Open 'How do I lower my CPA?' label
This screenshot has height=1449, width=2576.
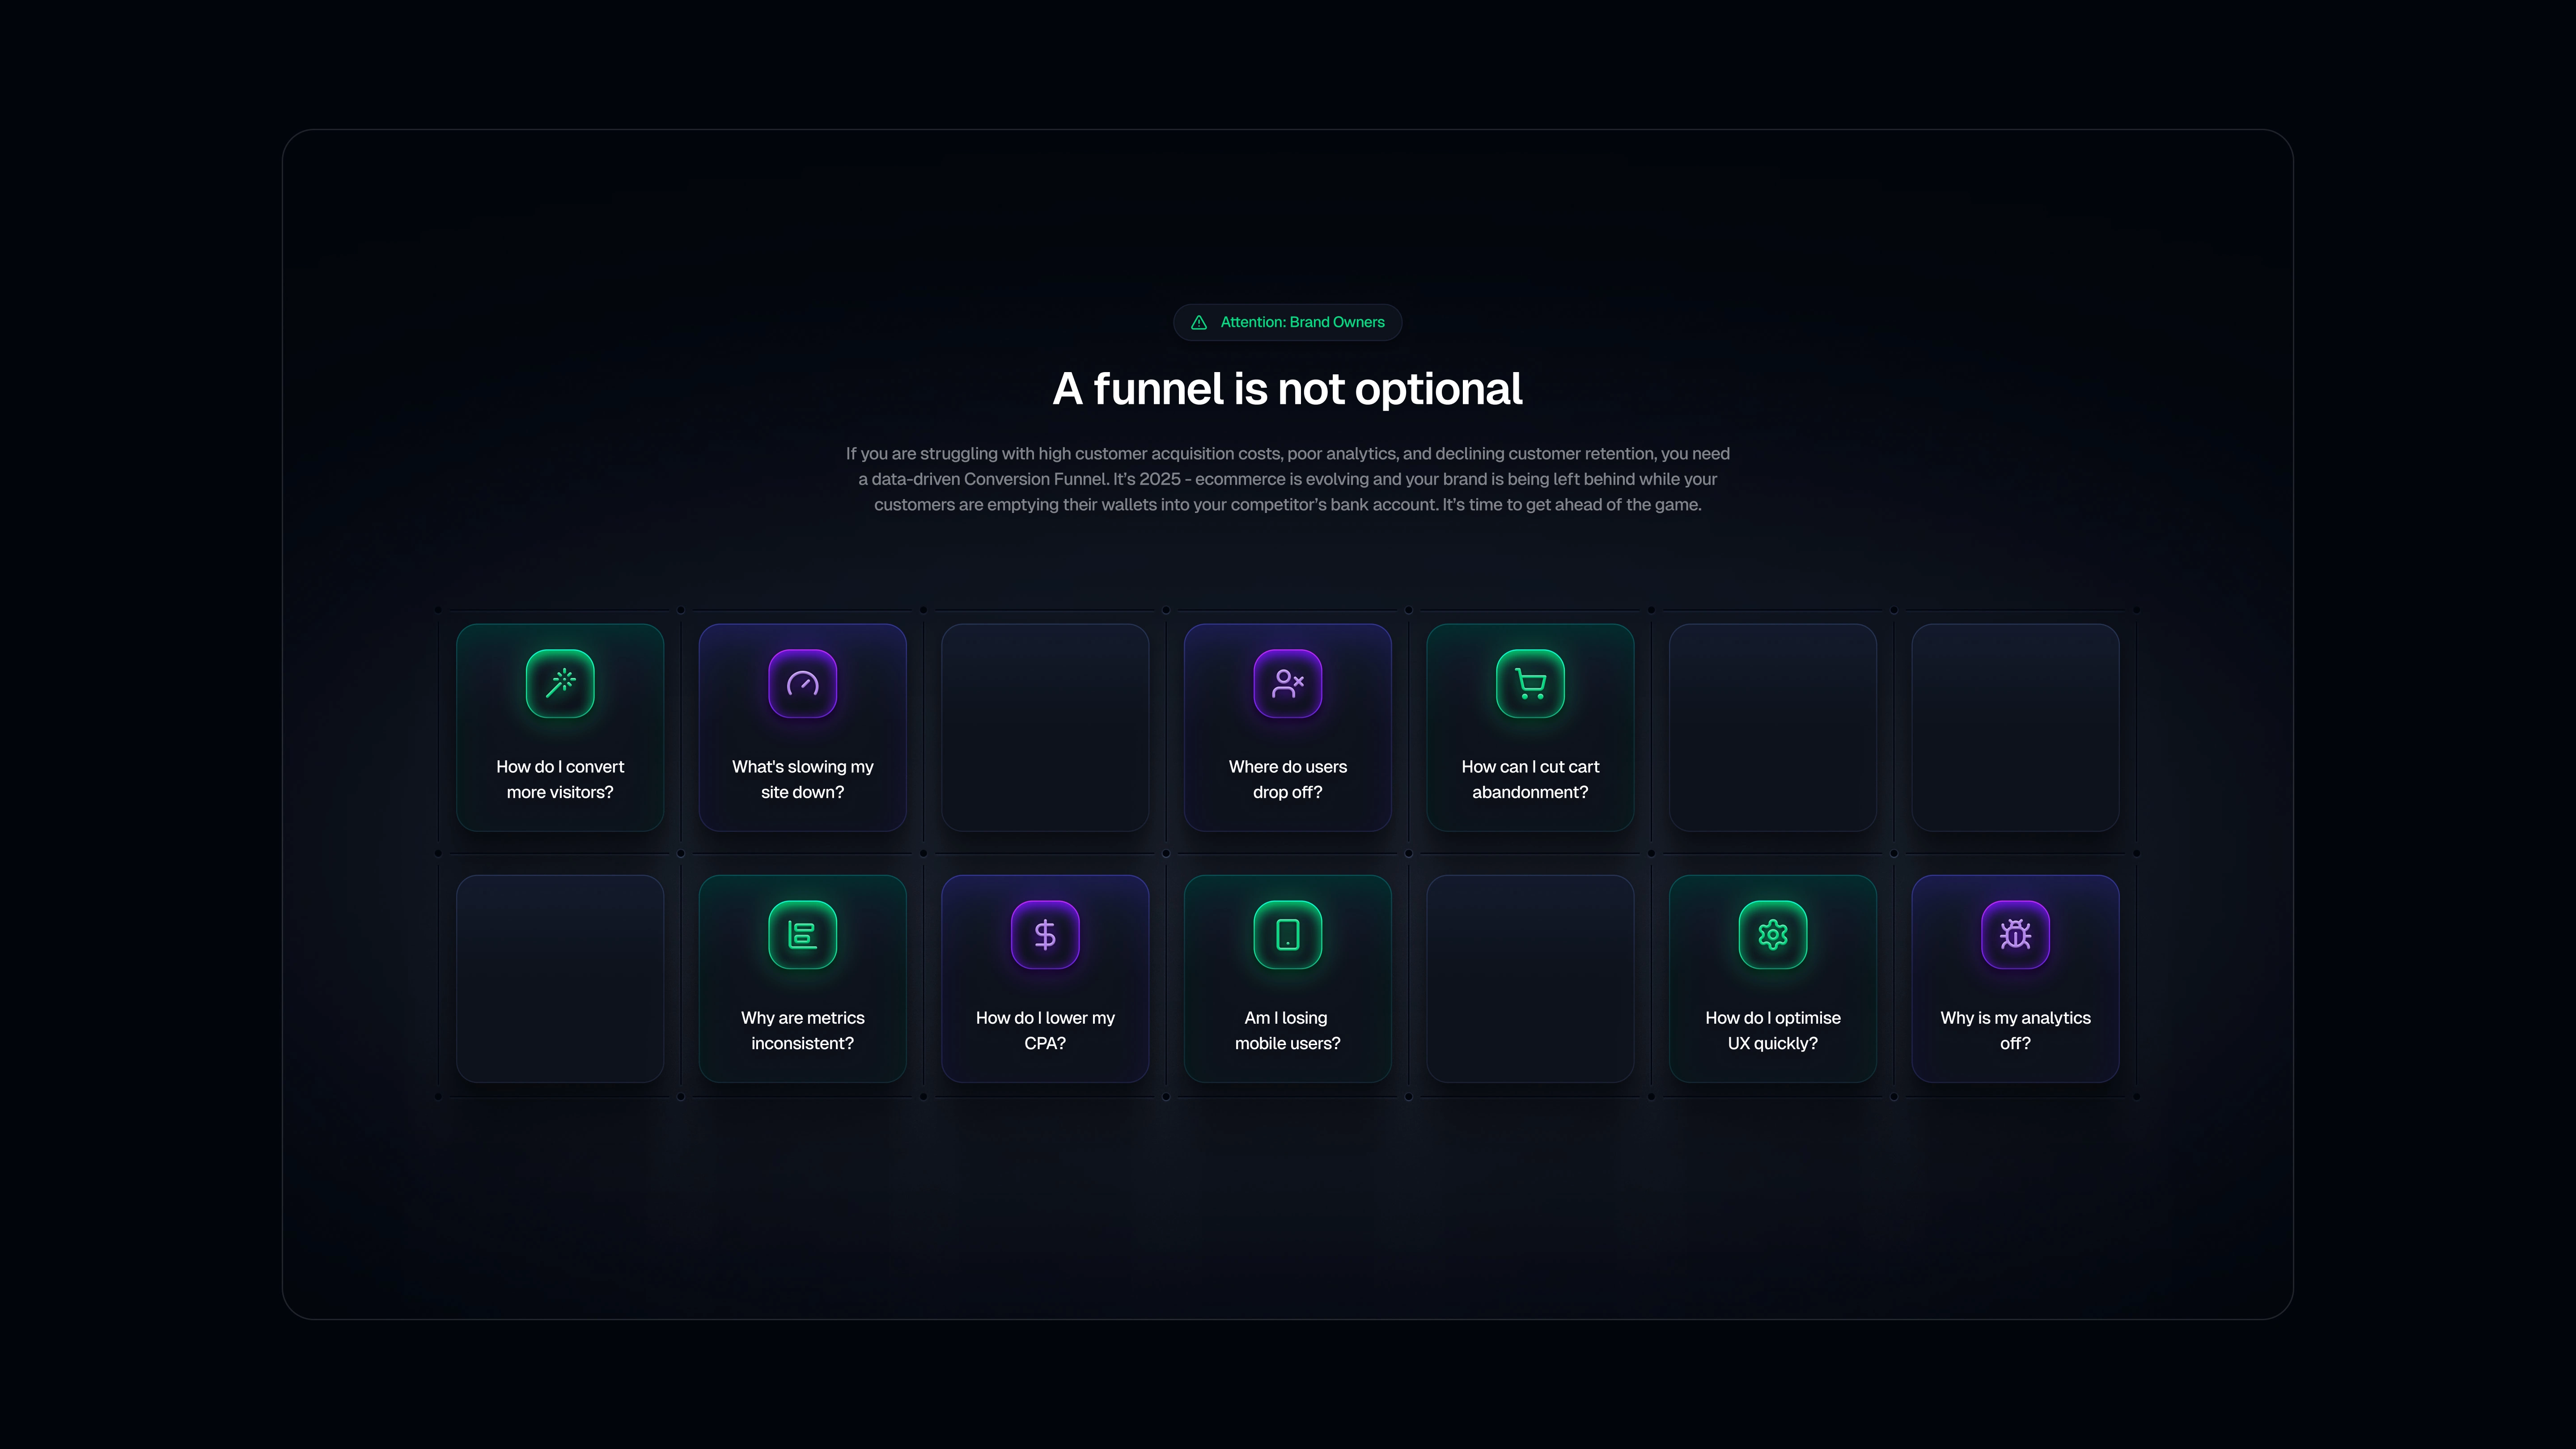tap(1045, 1030)
